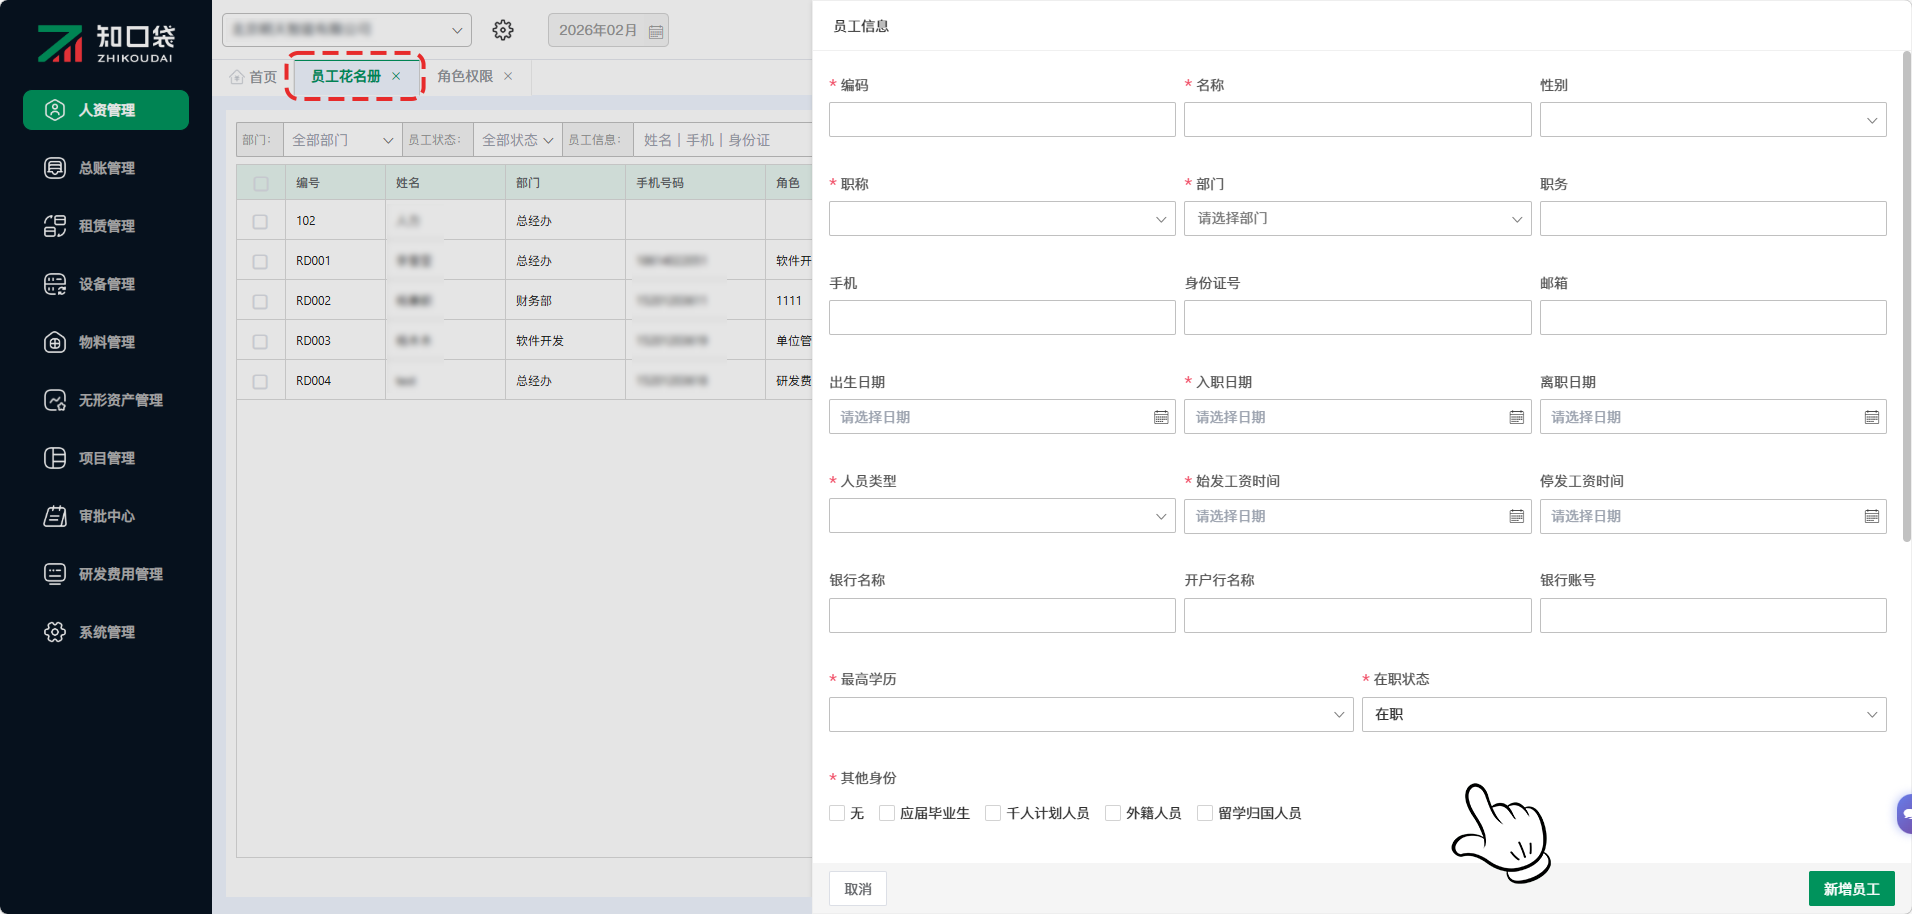
Task: Click the 新增员工 button
Action: pos(1851,889)
